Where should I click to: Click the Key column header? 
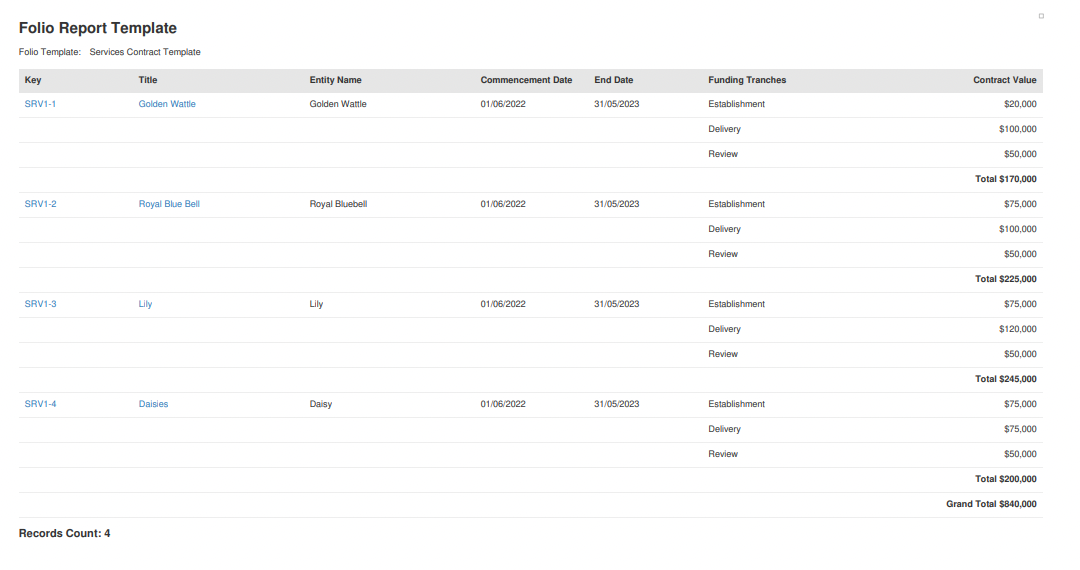(x=33, y=80)
